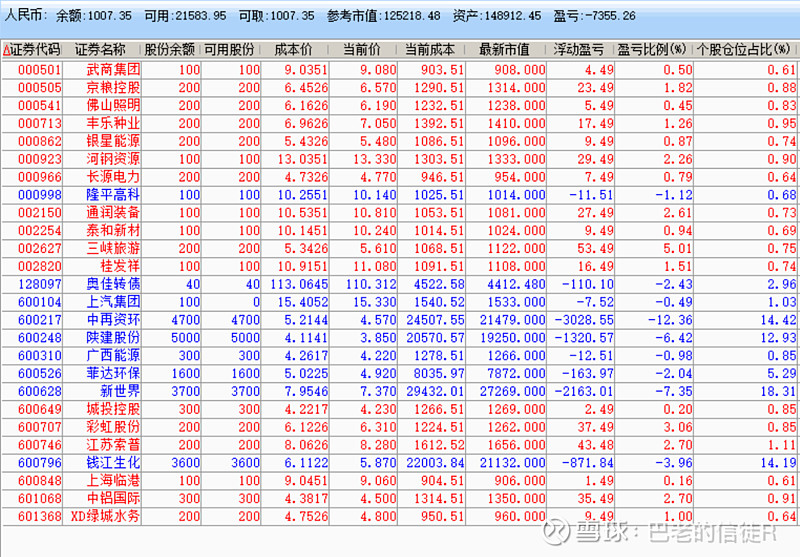Select stock code 000505

click(40, 88)
